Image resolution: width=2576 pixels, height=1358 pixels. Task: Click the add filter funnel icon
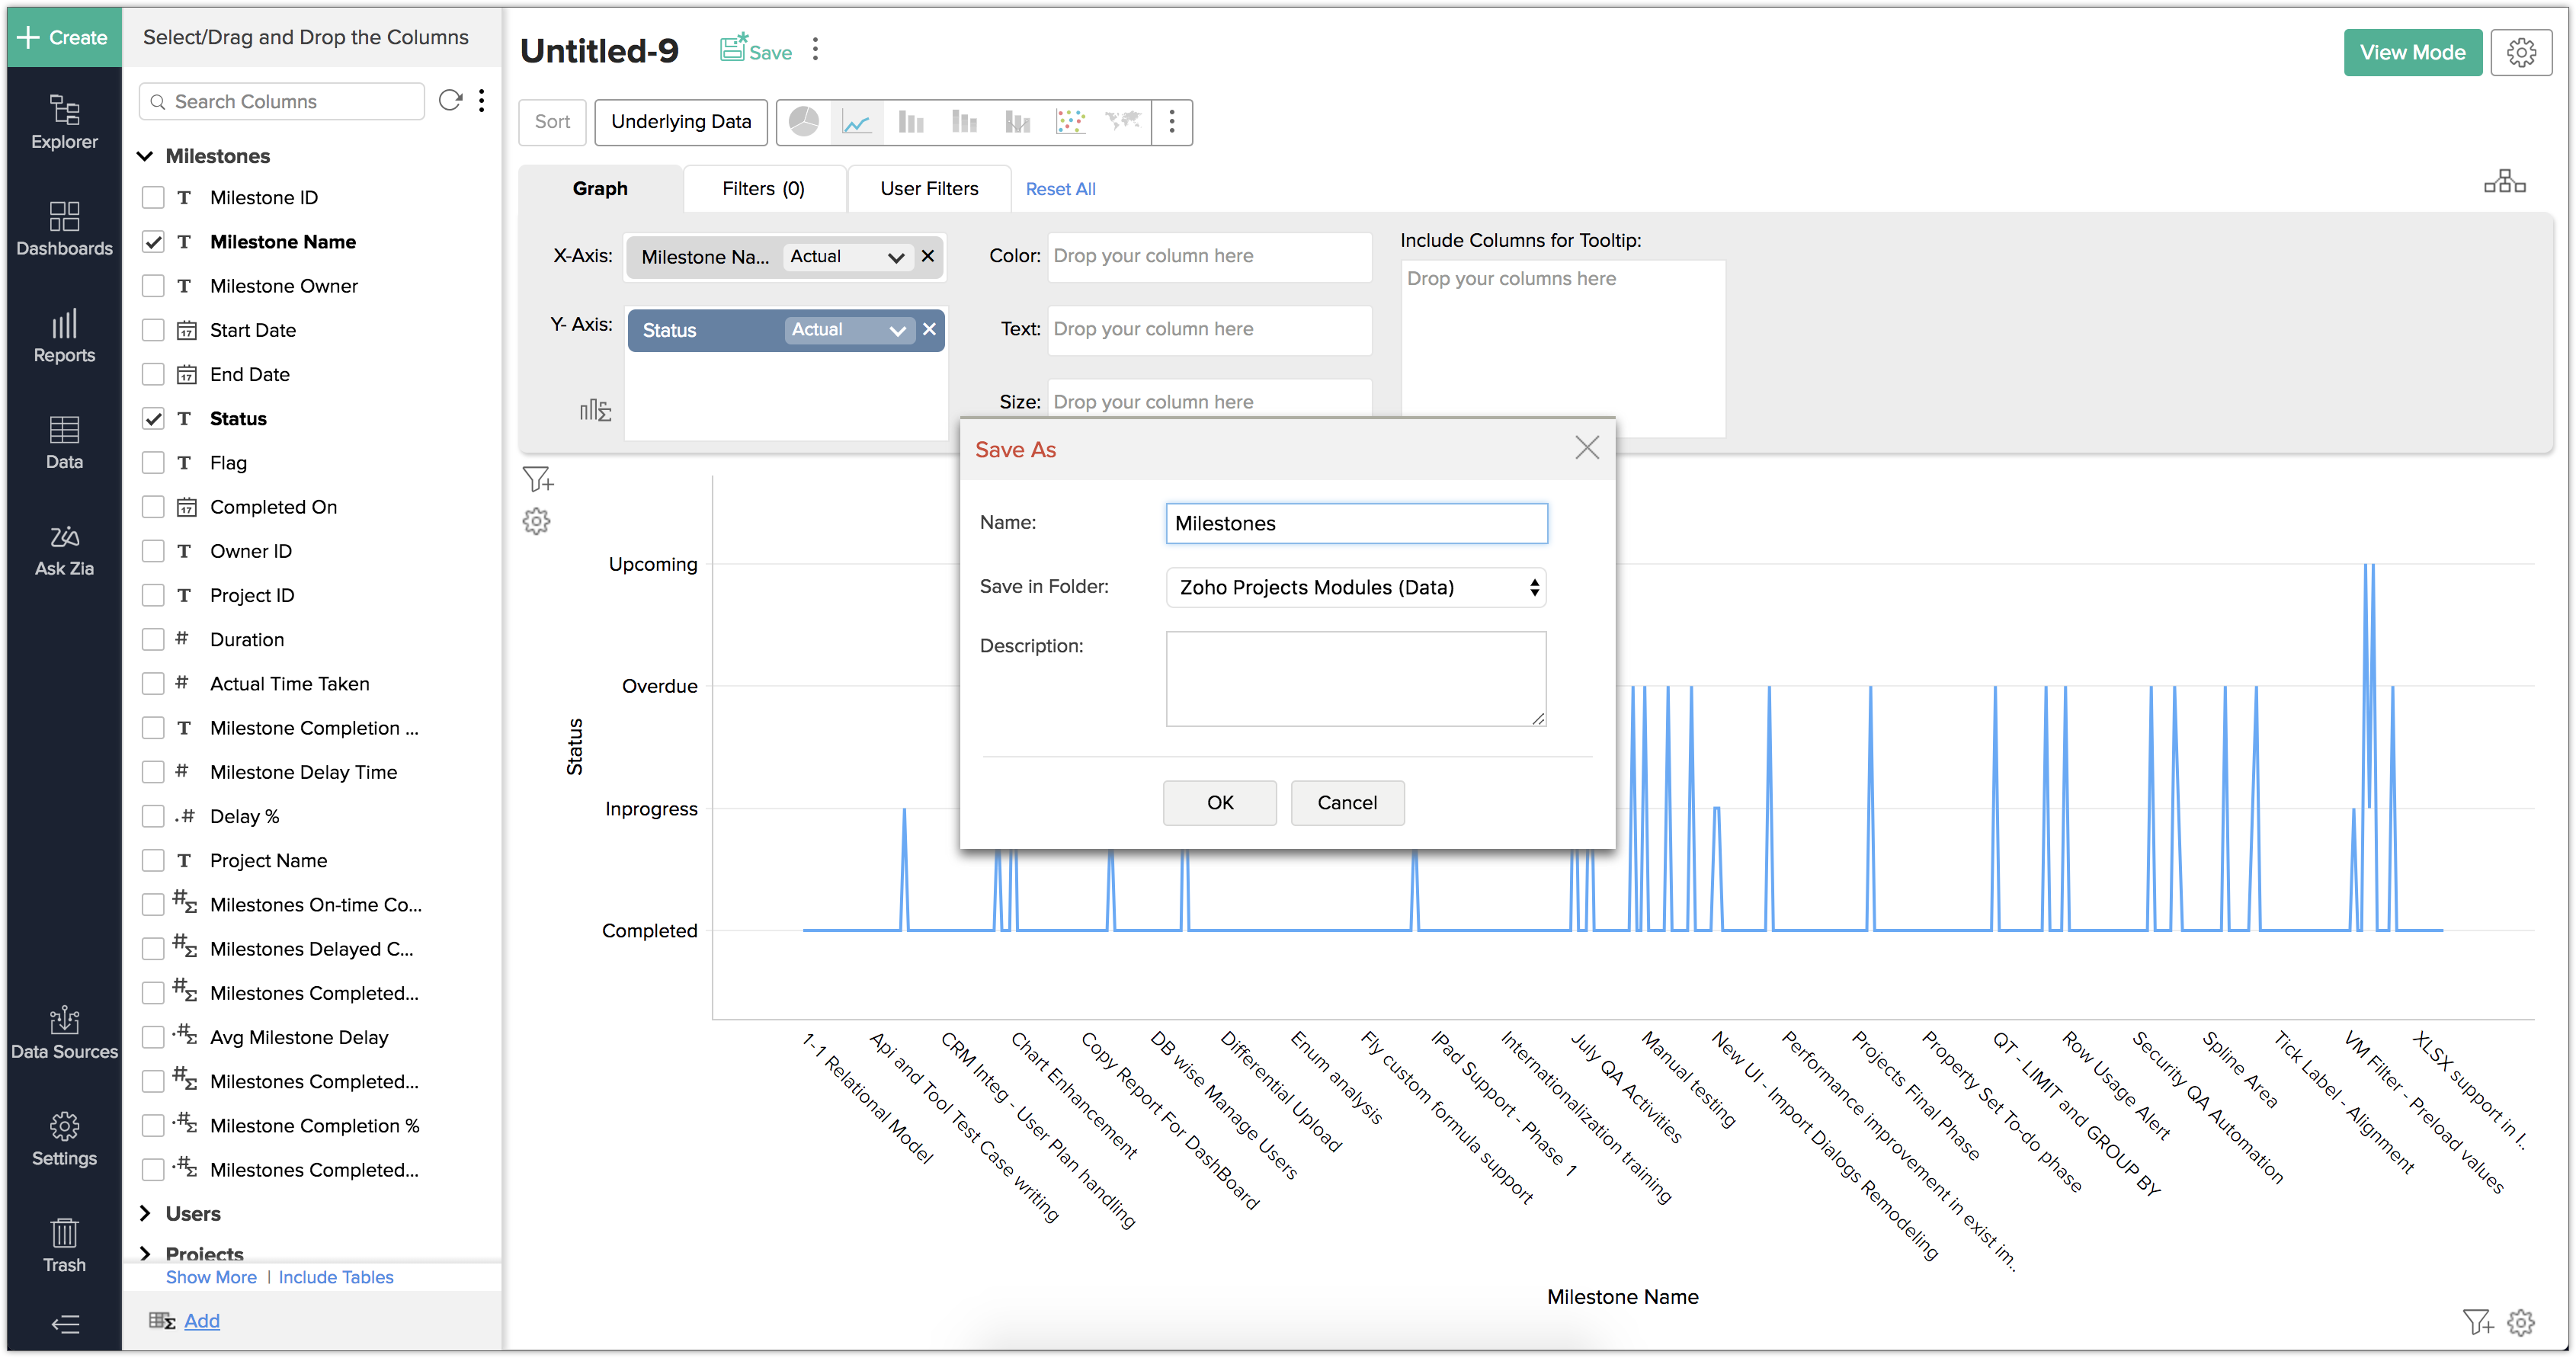tap(537, 480)
